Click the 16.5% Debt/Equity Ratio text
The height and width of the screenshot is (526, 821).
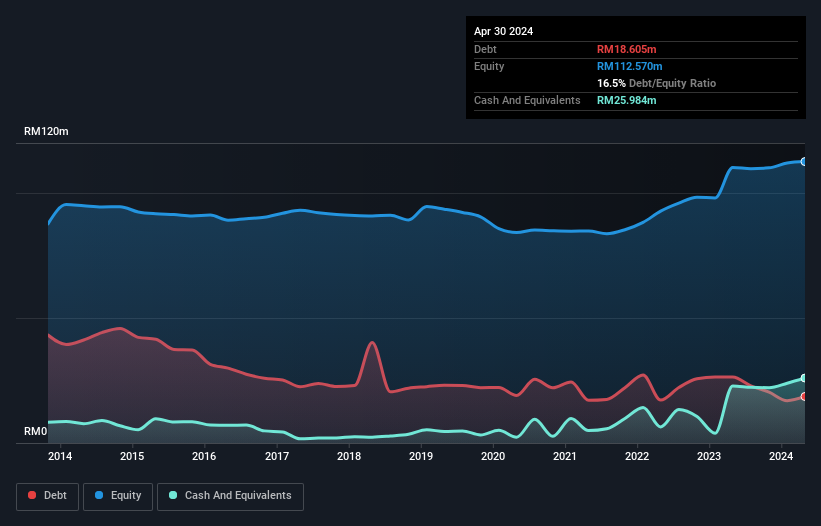coord(656,83)
